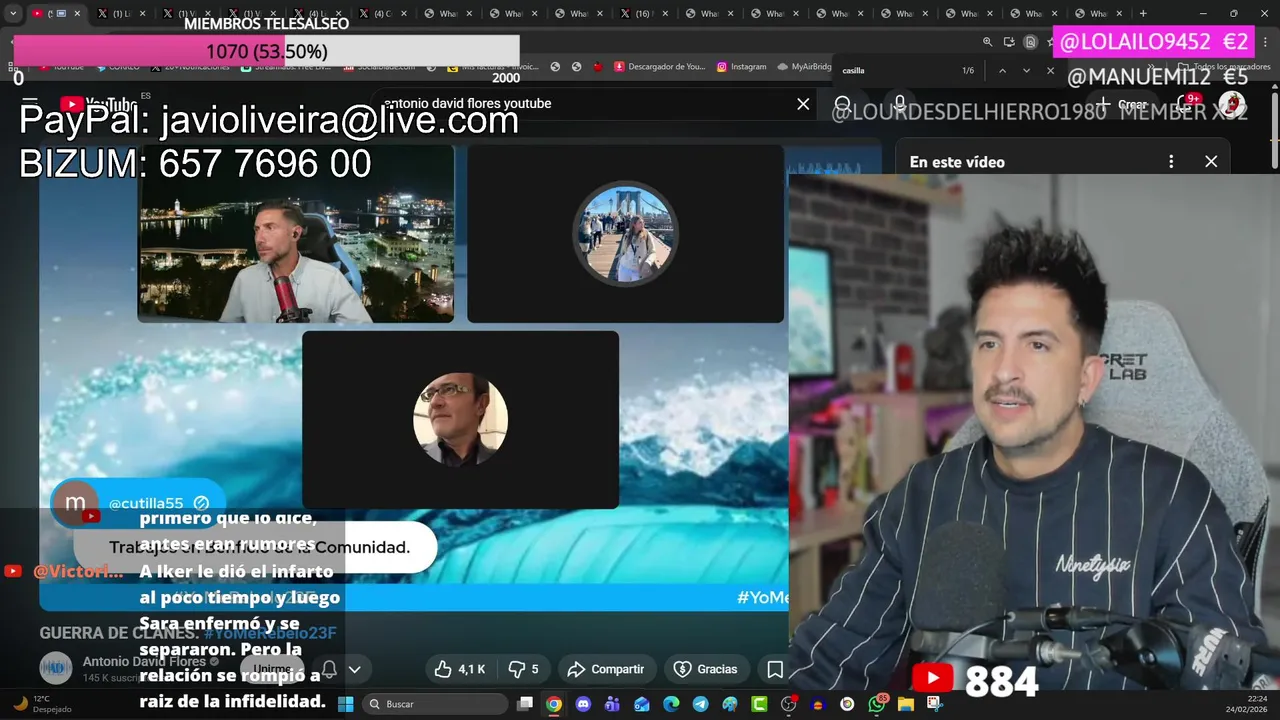Click the YouTube search magnifier button

(842, 104)
